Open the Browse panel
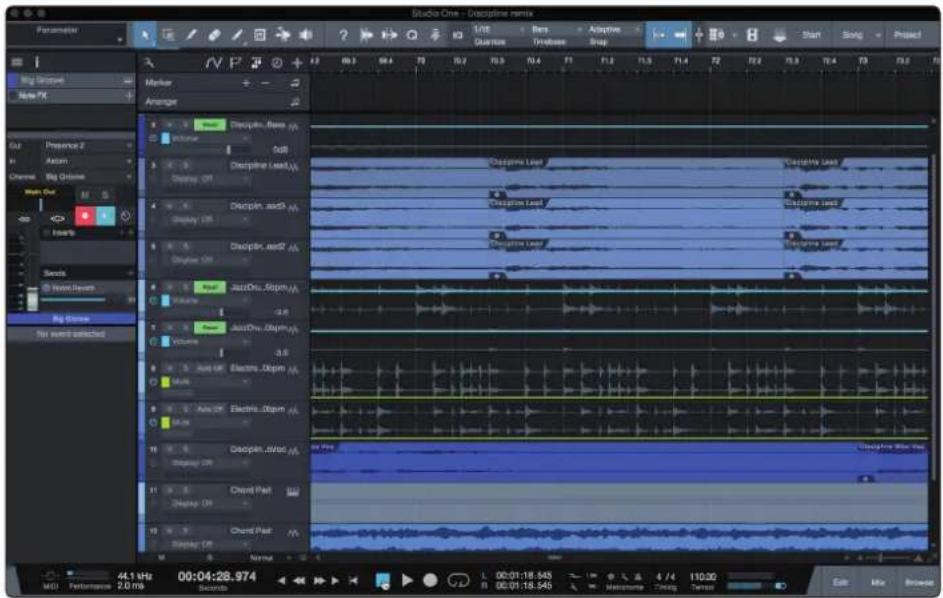The width and height of the screenshot is (943, 598). pyautogui.click(x=919, y=582)
